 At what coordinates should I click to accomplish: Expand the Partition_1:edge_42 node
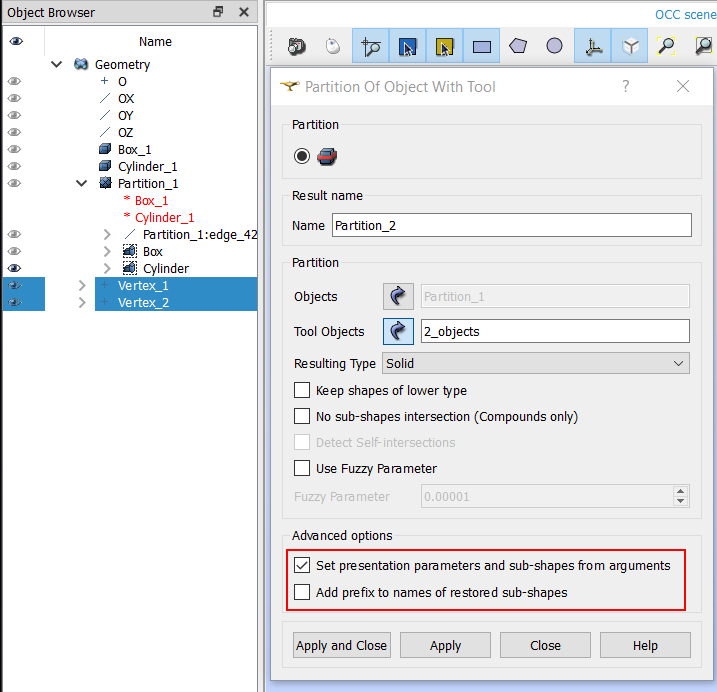(107, 234)
